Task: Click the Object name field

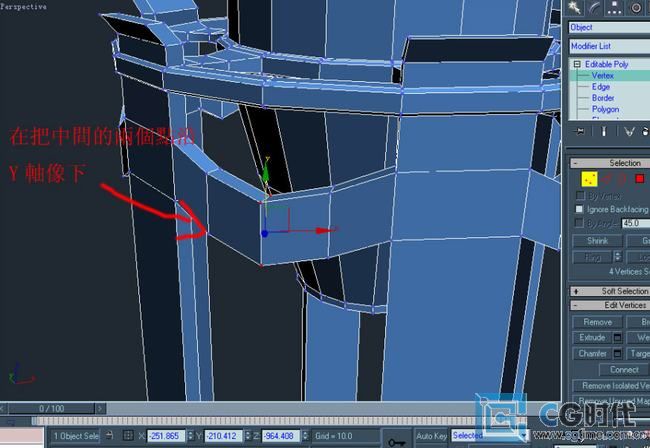Action: [x=609, y=27]
